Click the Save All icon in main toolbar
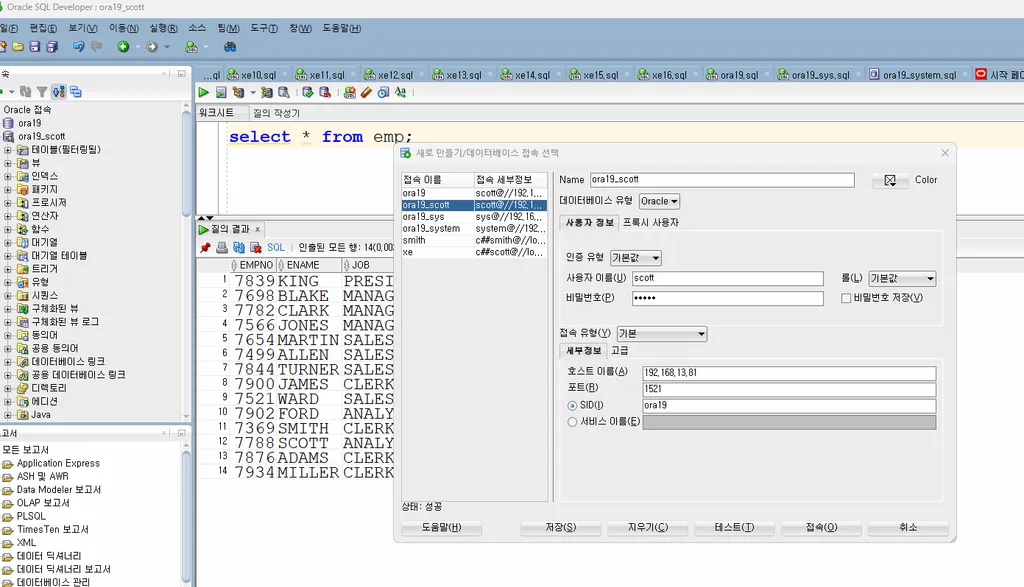Image resolution: width=1024 pixels, height=587 pixels. coord(52,47)
